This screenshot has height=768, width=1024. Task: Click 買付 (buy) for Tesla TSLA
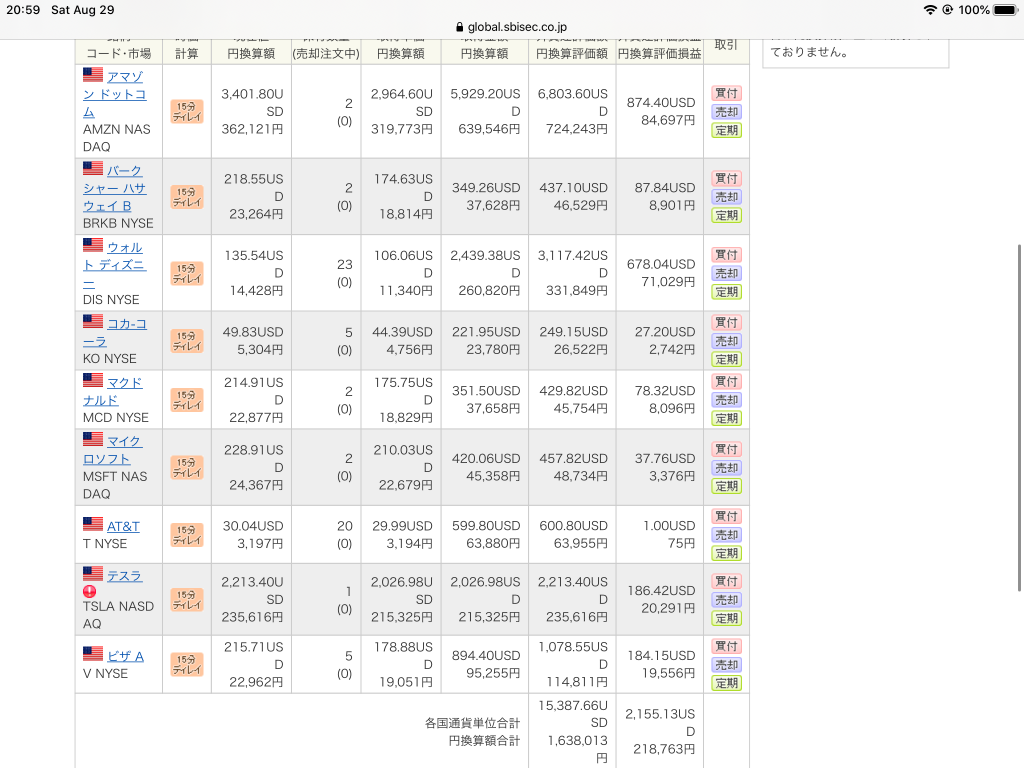[726, 581]
